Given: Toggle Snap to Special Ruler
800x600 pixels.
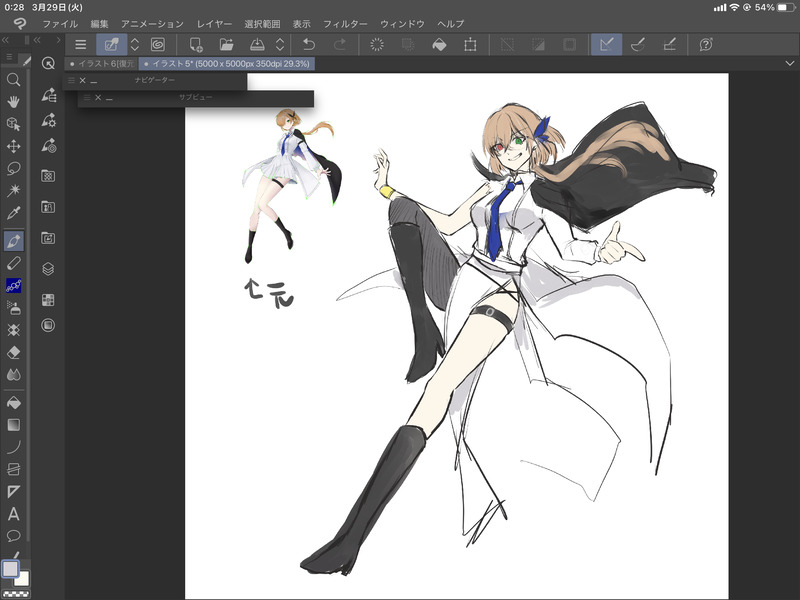Looking at the screenshot, I should [638, 45].
